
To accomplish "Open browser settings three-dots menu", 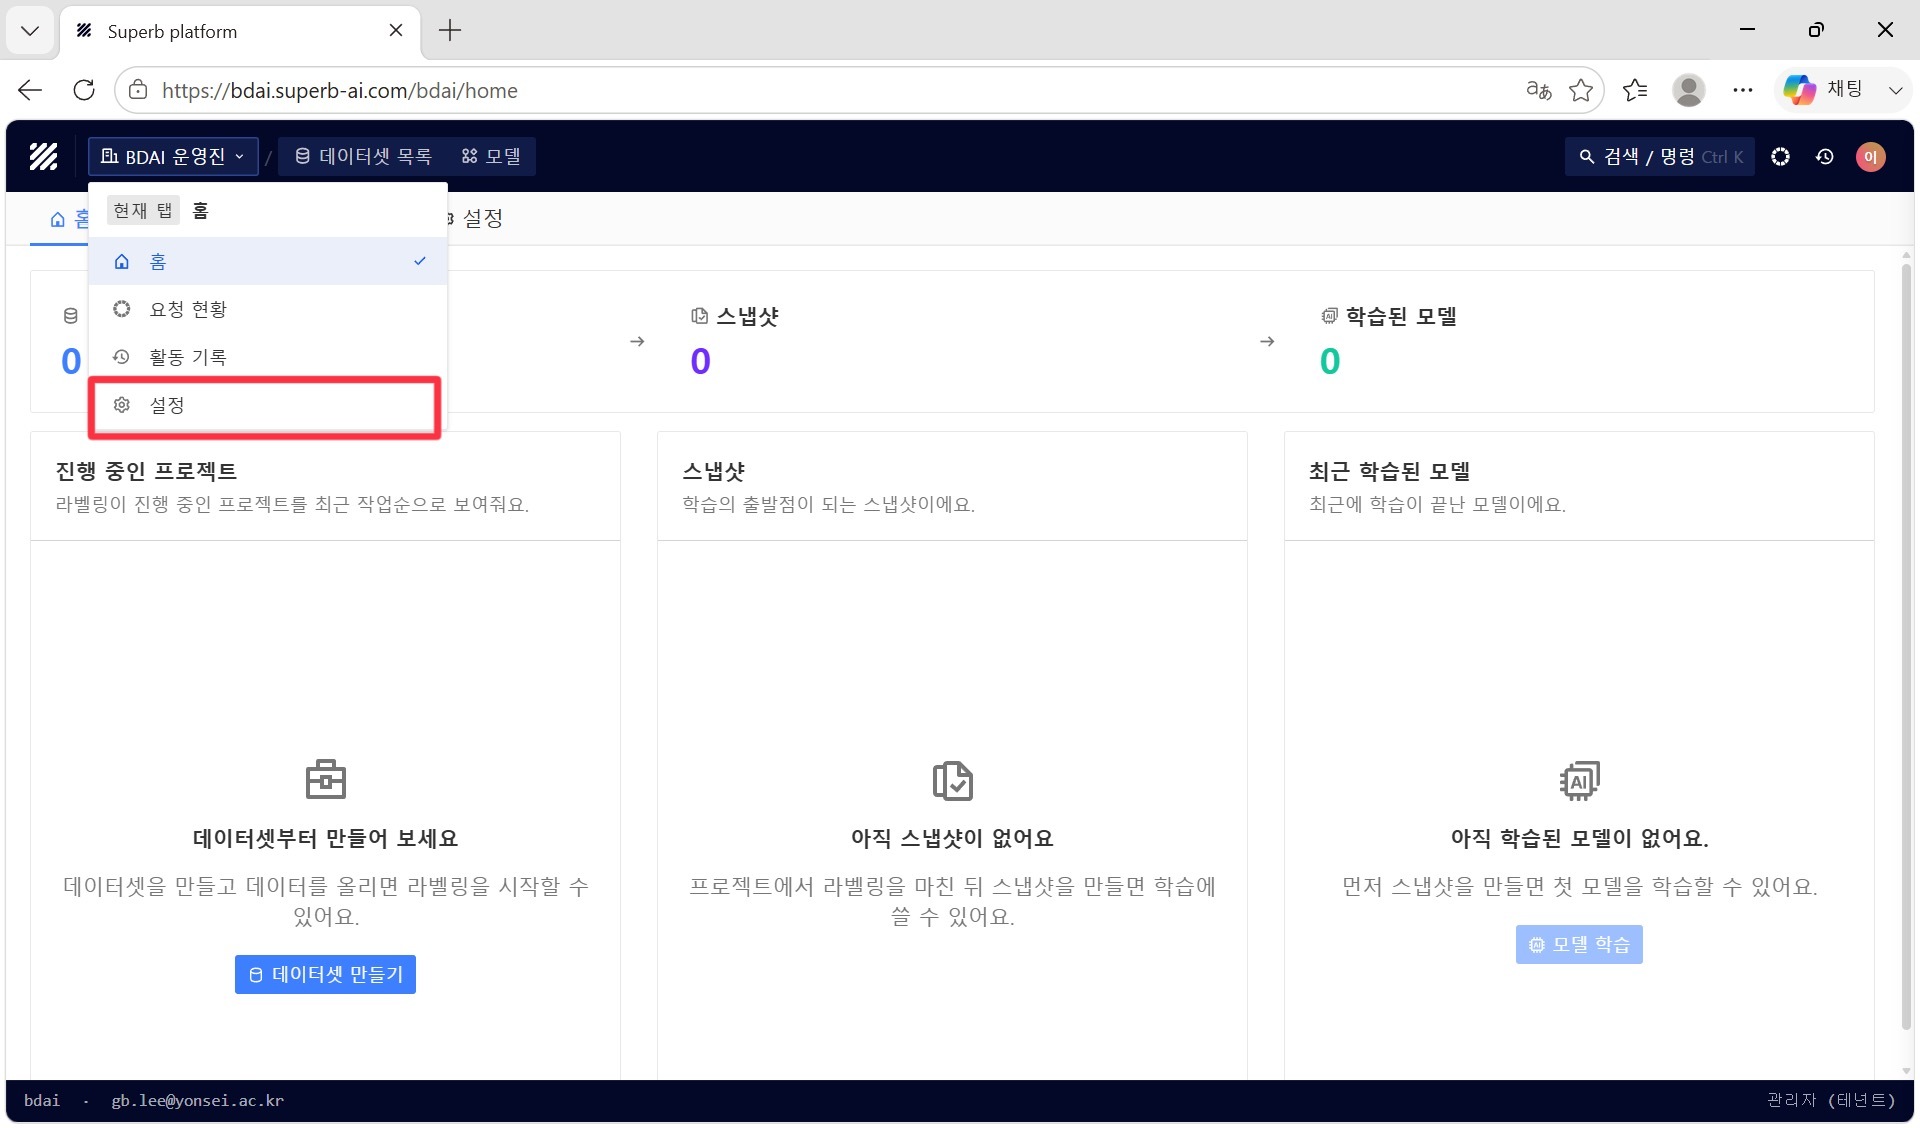I will click(1743, 90).
